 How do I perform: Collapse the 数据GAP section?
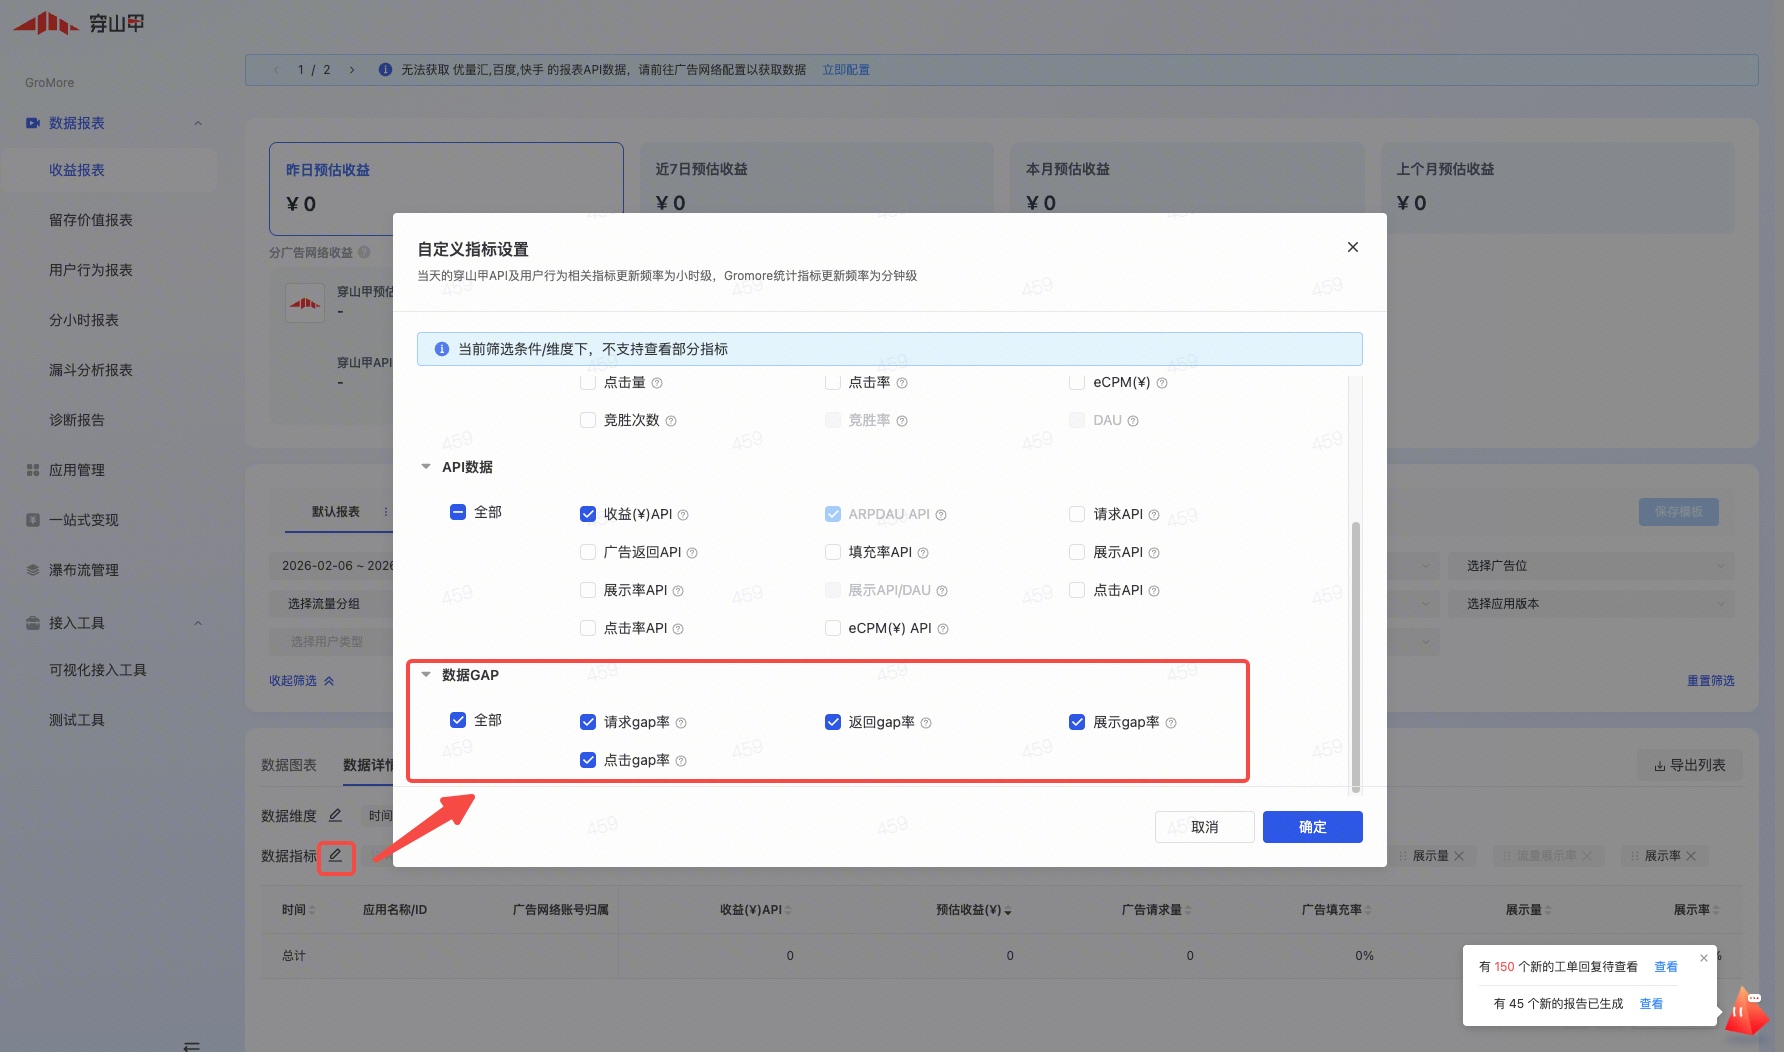[426, 675]
